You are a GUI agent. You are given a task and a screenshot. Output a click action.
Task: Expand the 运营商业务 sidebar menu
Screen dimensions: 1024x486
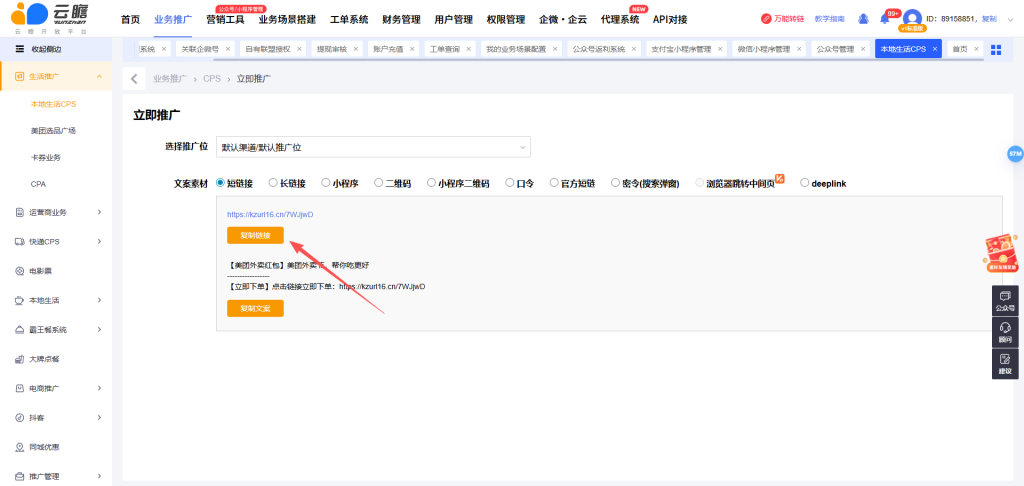click(56, 212)
